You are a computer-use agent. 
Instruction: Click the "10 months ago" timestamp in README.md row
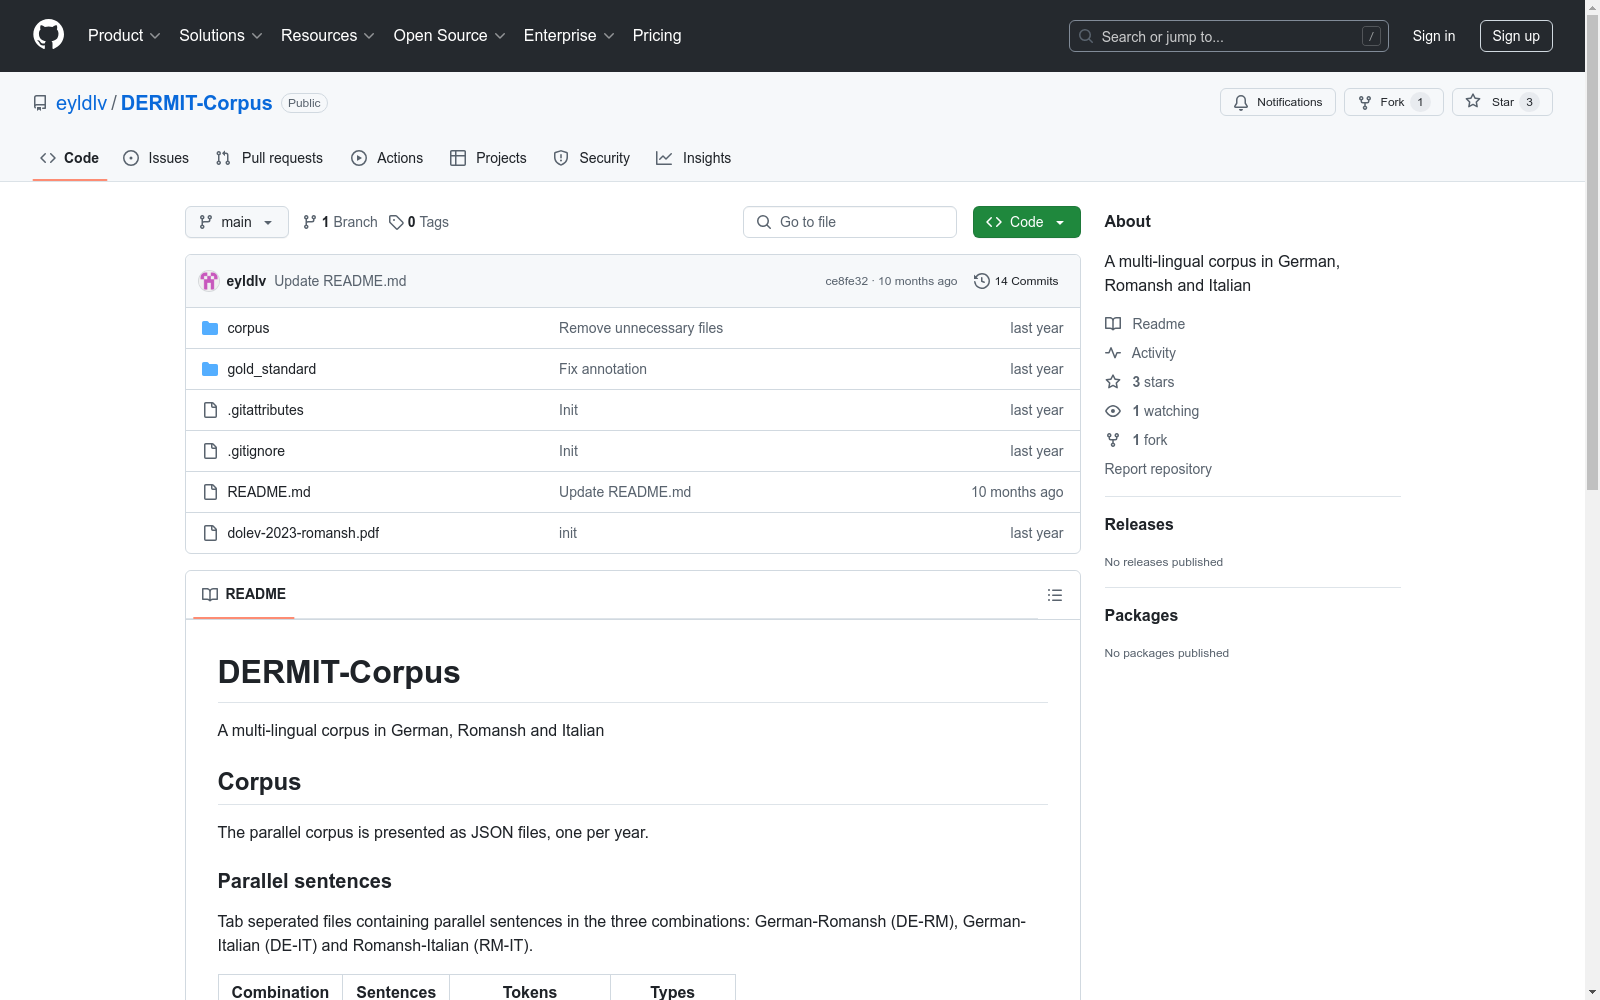[x=1017, y=492]
